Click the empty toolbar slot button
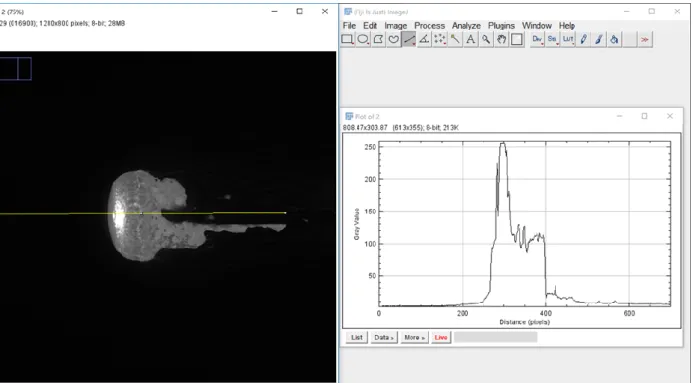This screenshot has height=383, width=693. coord(629,39)
